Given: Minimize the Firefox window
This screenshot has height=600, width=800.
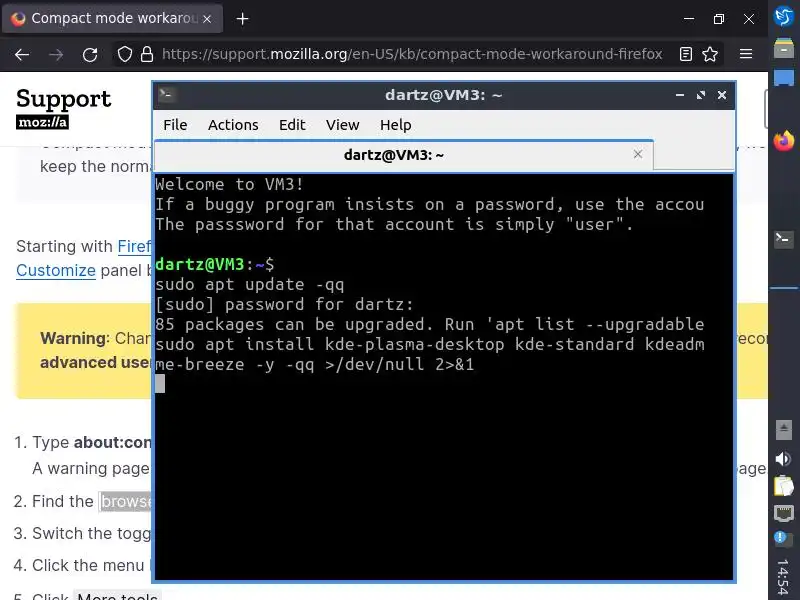Looking at the screenshot, I should (689, 19).
